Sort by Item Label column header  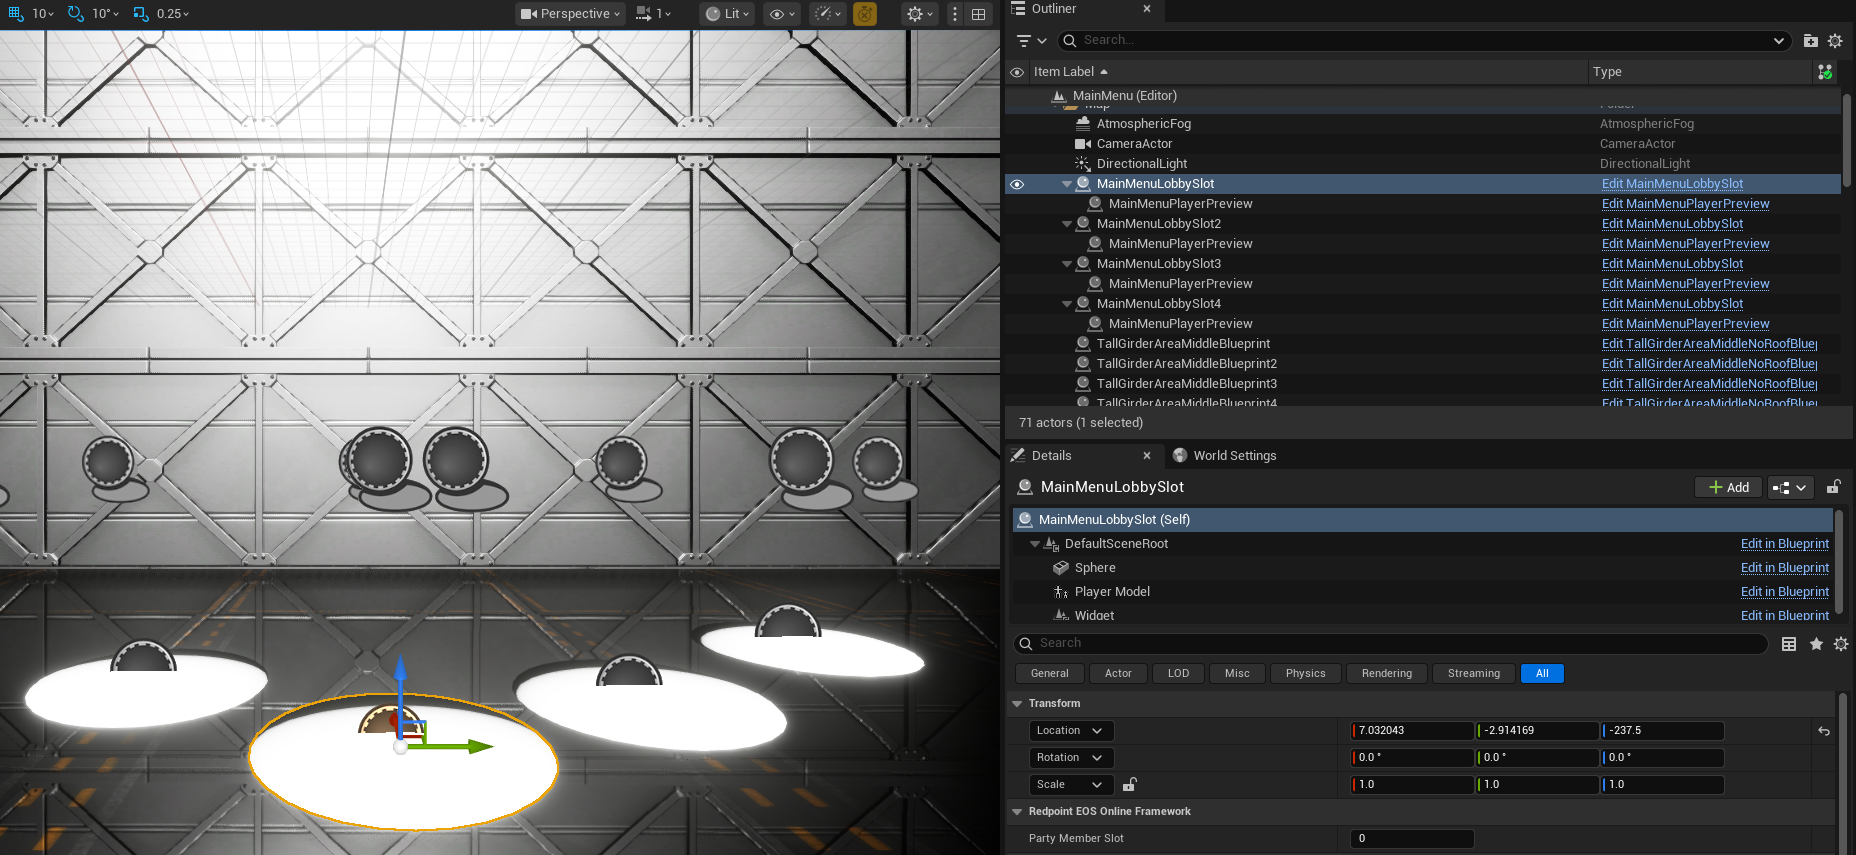pyautogui.click(x=1310, y=72)
